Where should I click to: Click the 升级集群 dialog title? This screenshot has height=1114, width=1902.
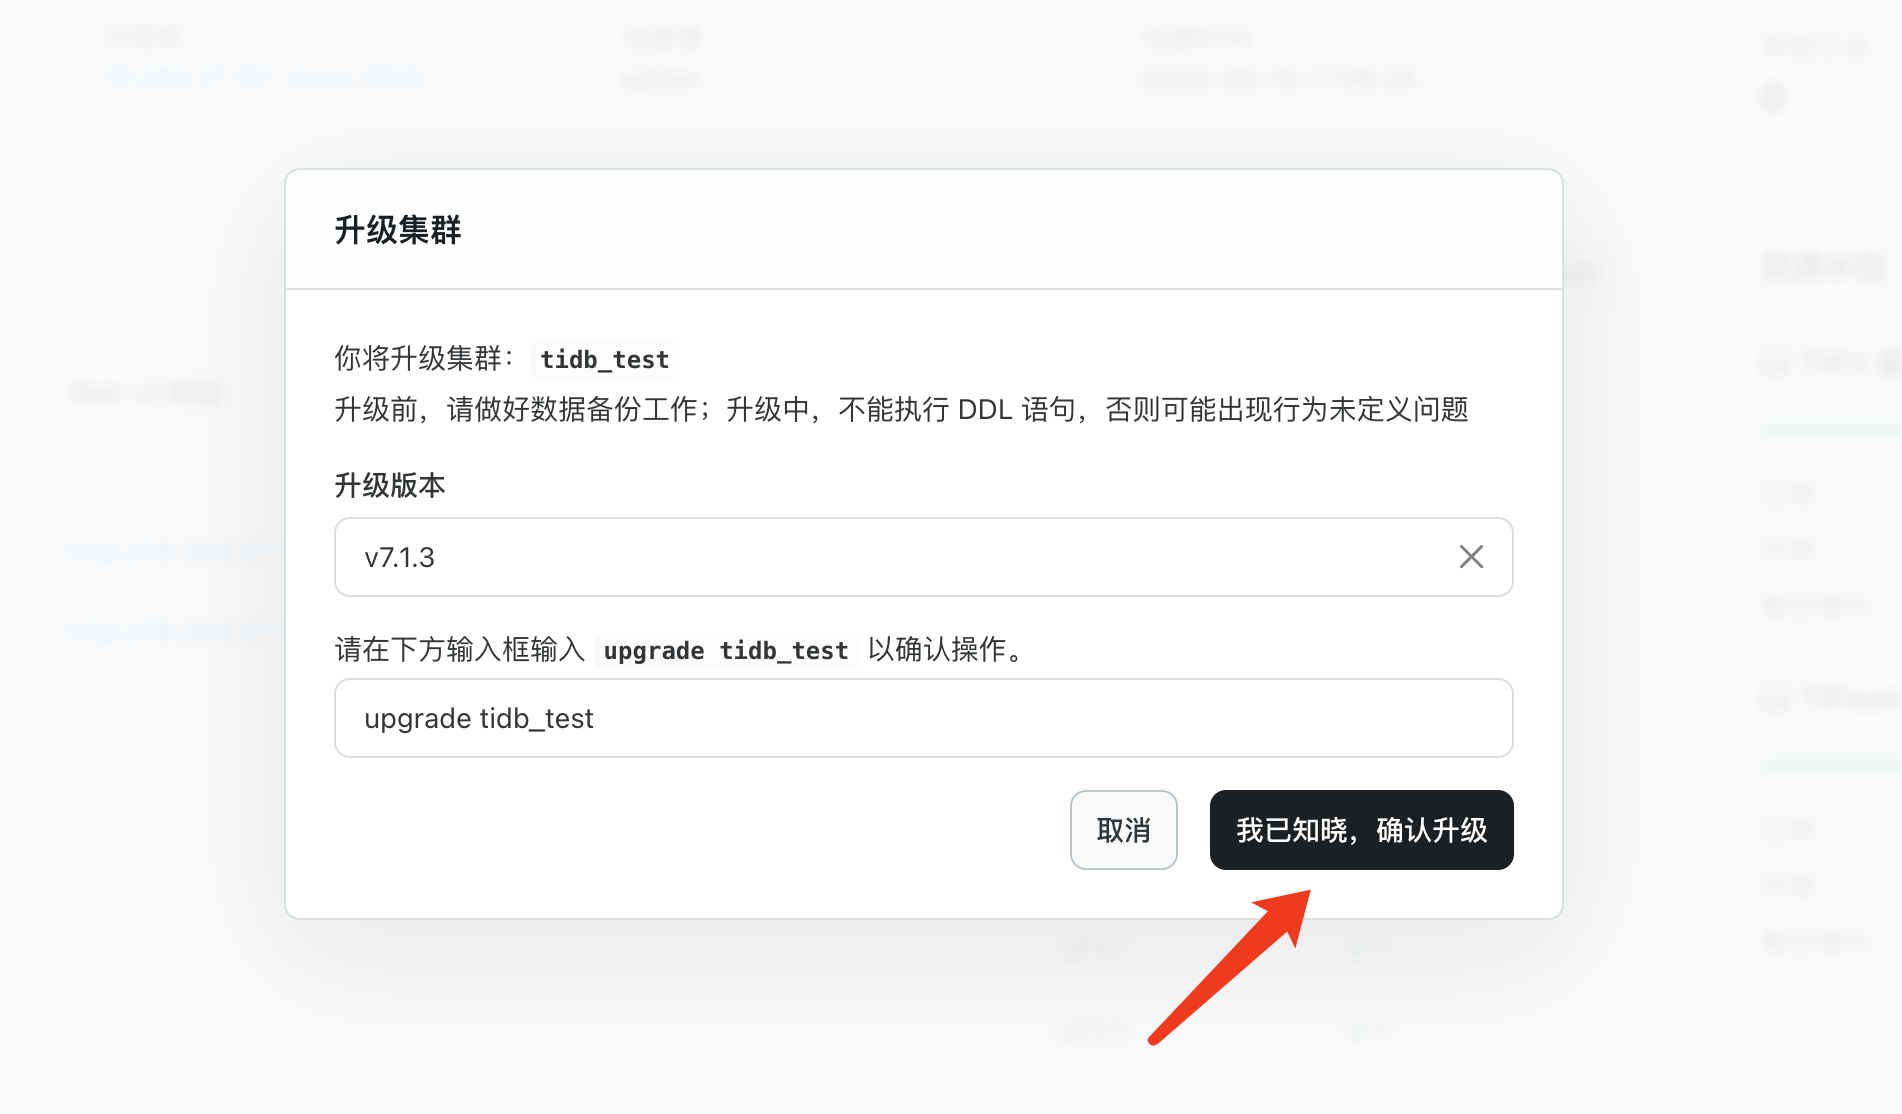397,230
